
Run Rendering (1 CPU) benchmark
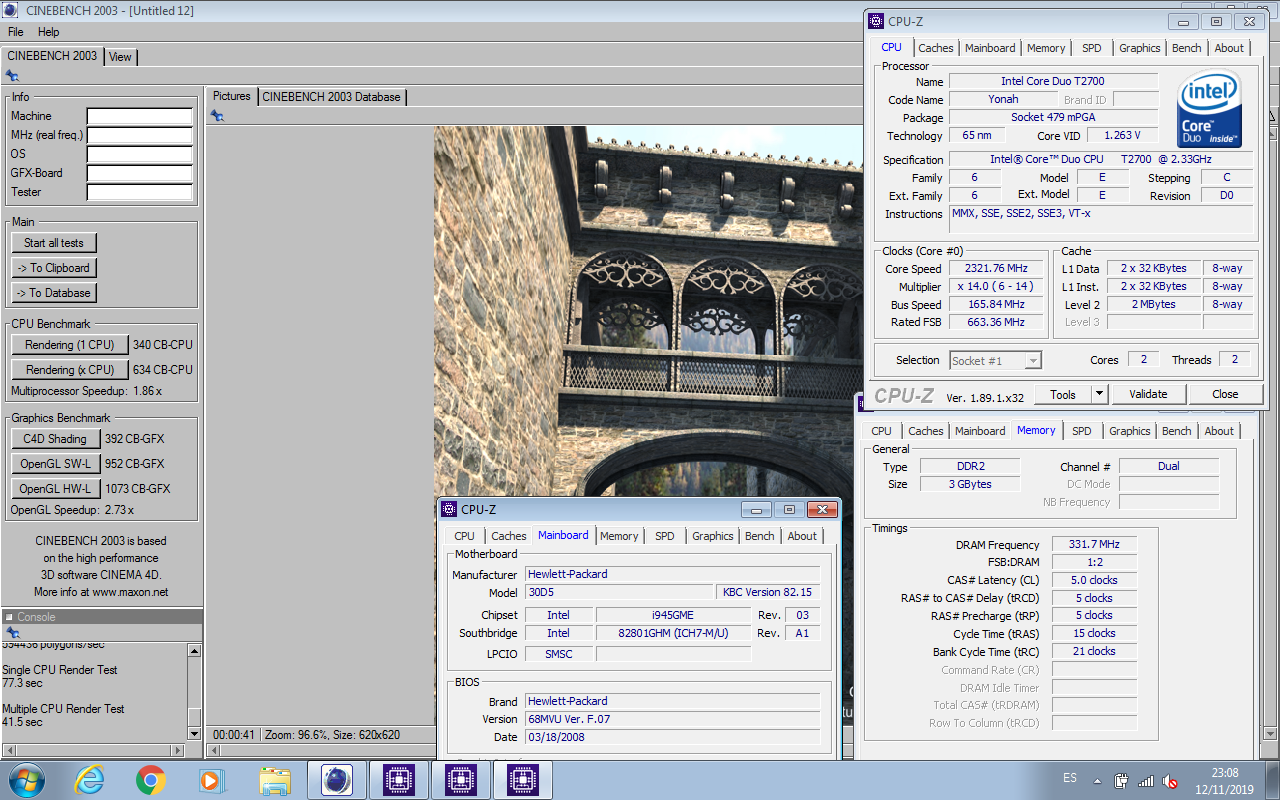[70, 345]
